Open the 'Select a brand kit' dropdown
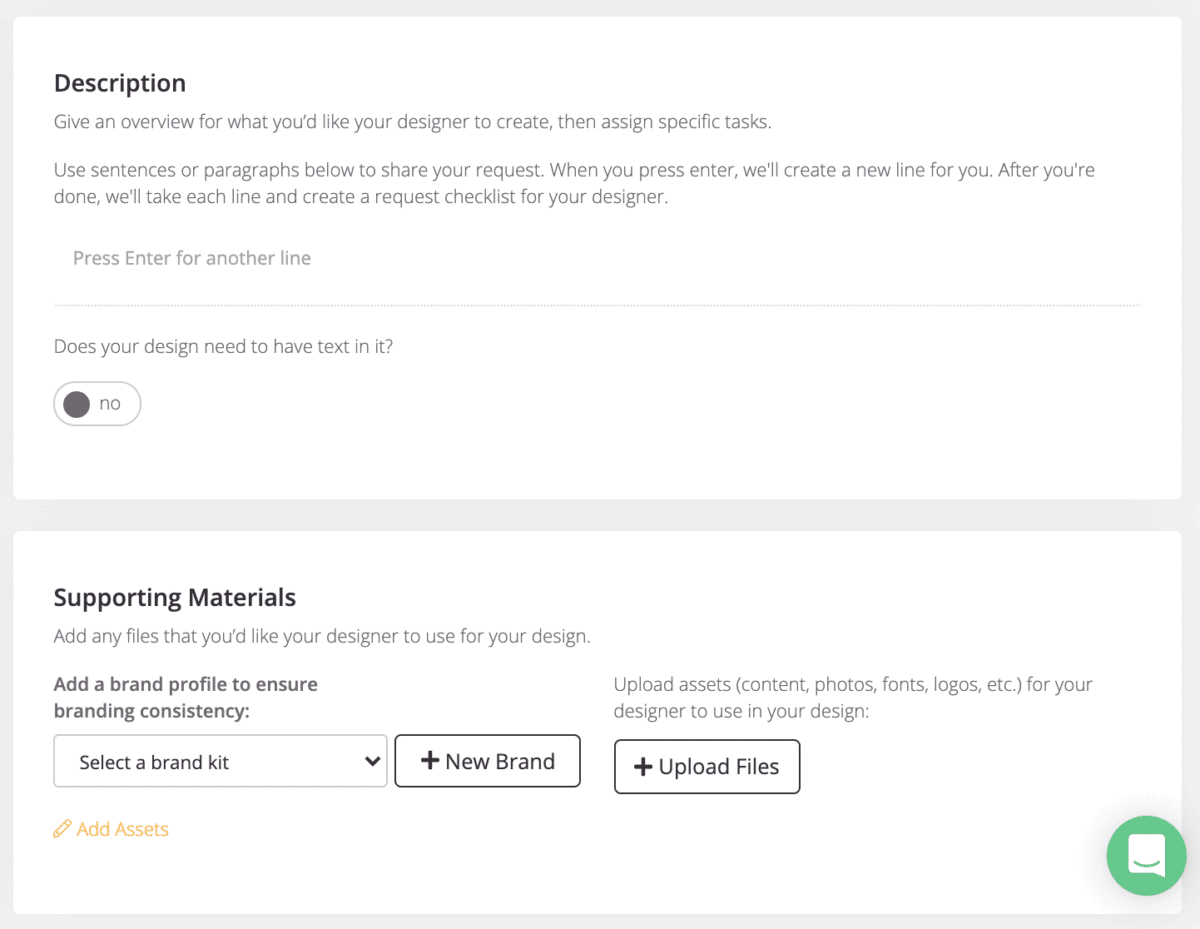1200x929 pixels. click(220, 760)
